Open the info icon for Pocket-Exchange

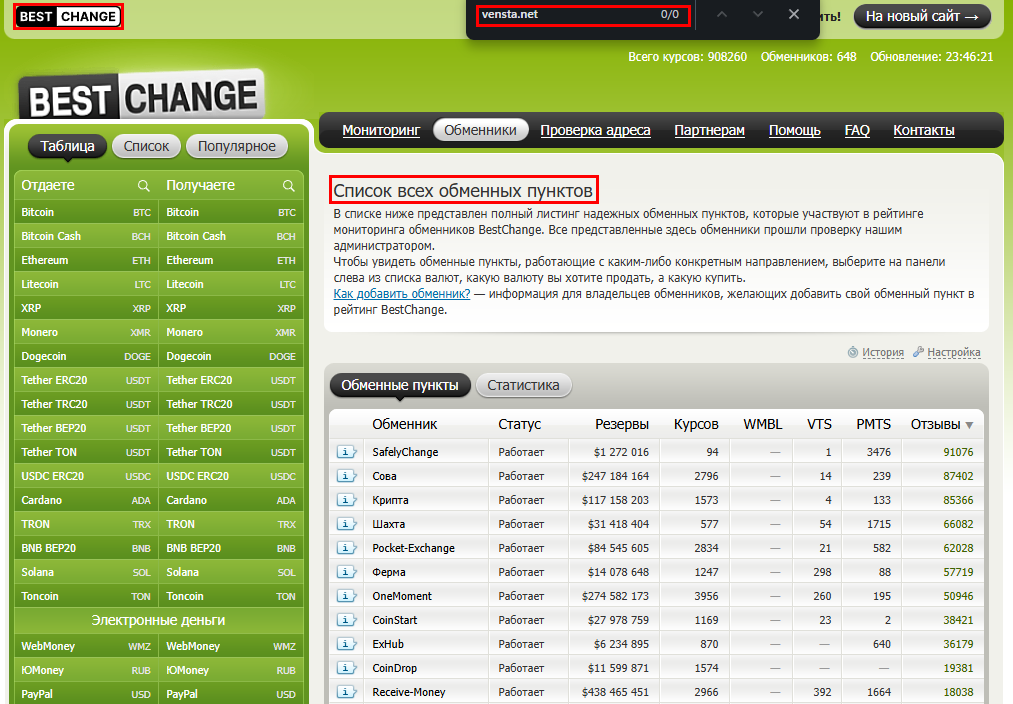[x=346, y=548]
